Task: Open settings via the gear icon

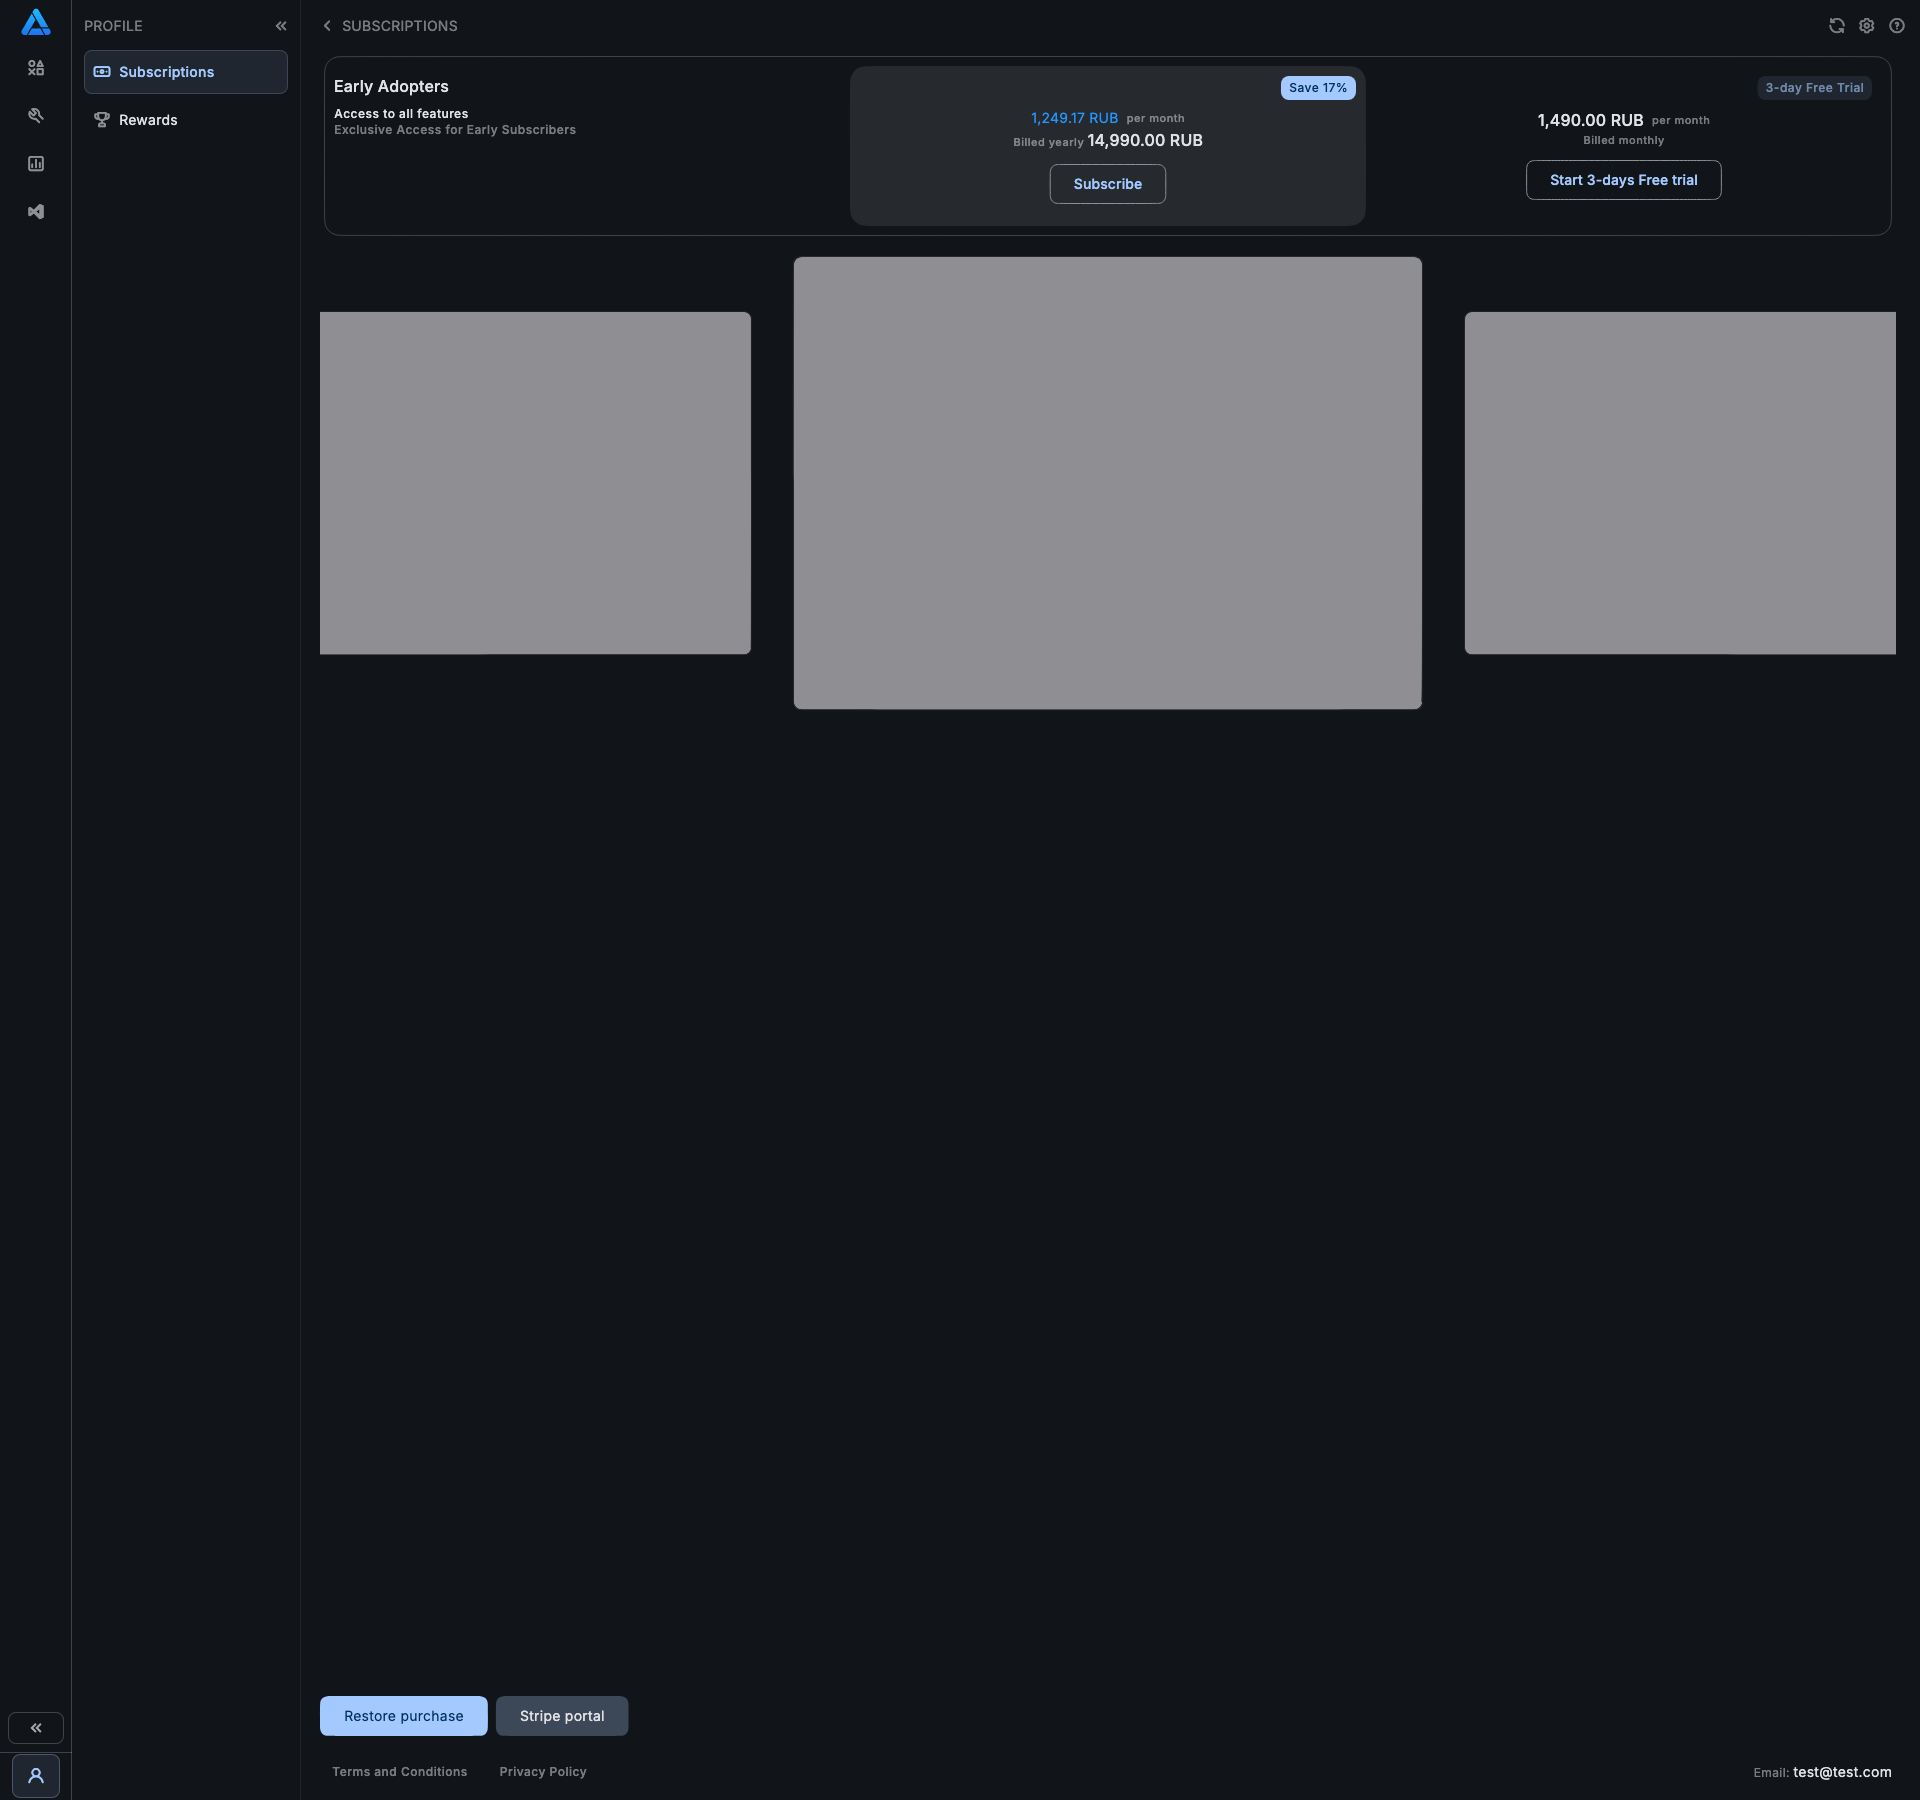Action: point(1866,26)
